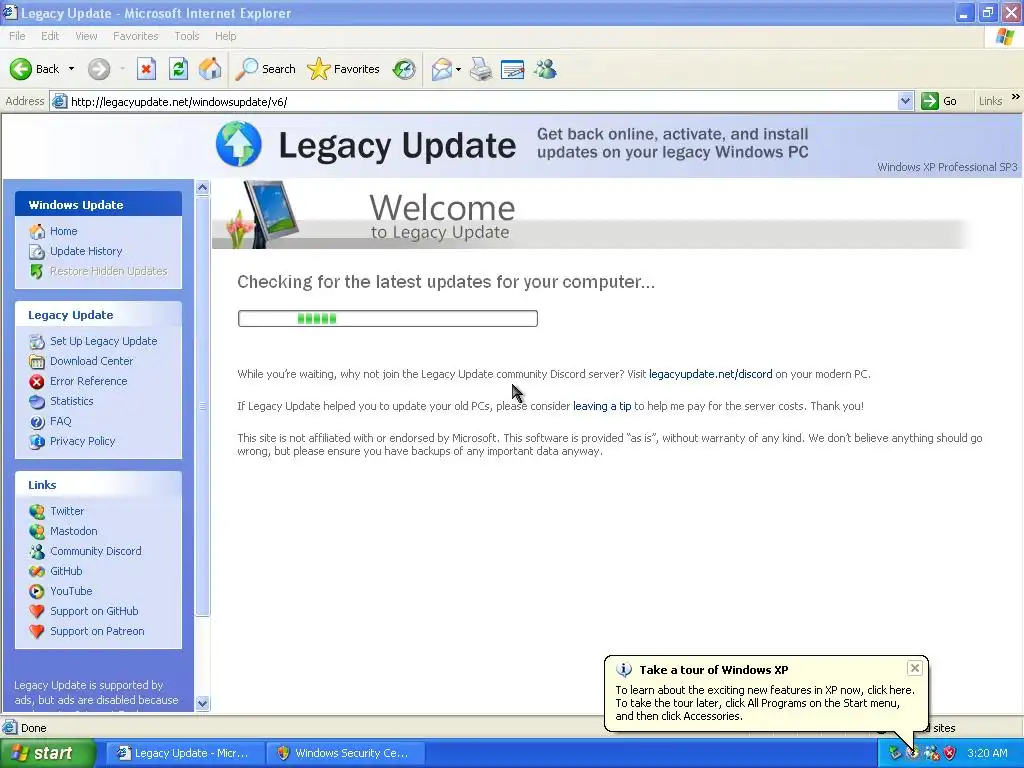Click the Stop loading icon
The width and height of the screenshot is (1024, 768).
click(146, 69)
